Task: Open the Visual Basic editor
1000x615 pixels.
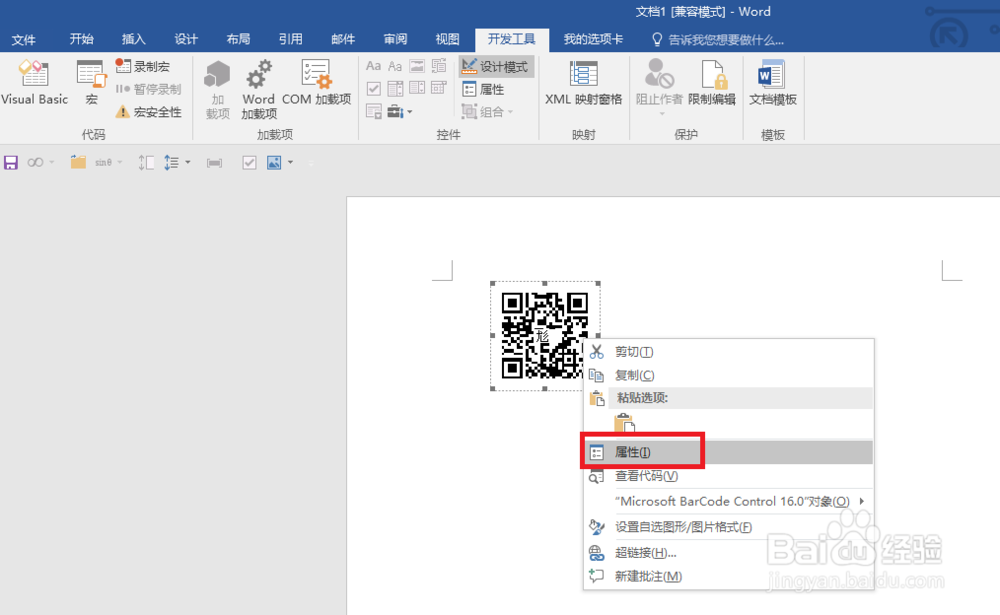Action: pos(34,83)
